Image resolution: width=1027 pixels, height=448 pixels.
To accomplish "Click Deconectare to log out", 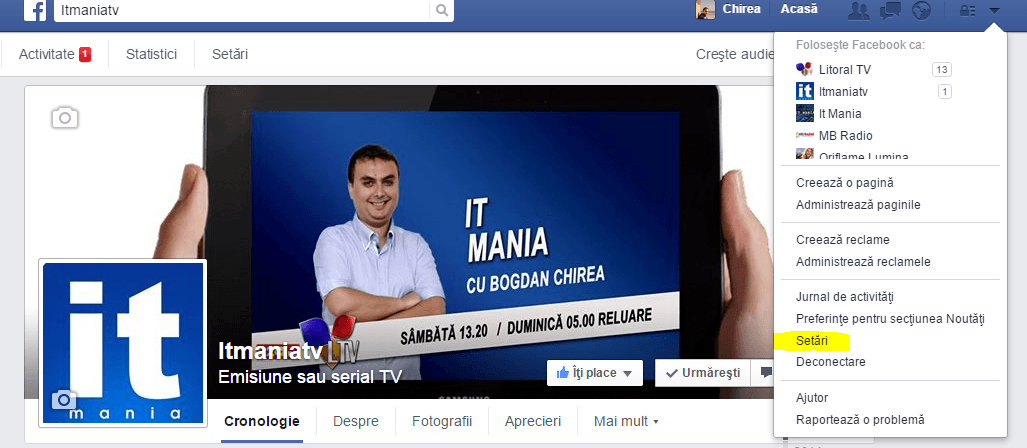I will [830, 362].
